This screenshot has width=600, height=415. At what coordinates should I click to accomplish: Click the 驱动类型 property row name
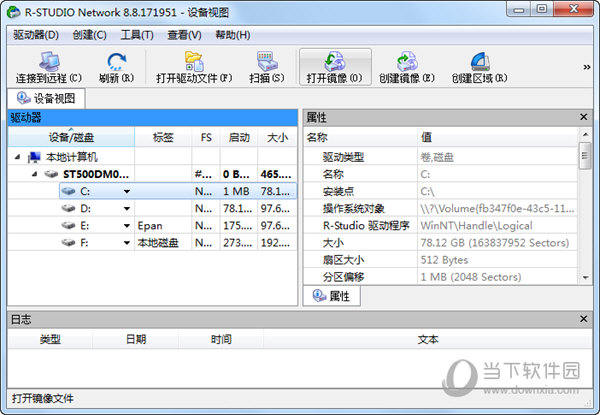click(x=343, y=157)
